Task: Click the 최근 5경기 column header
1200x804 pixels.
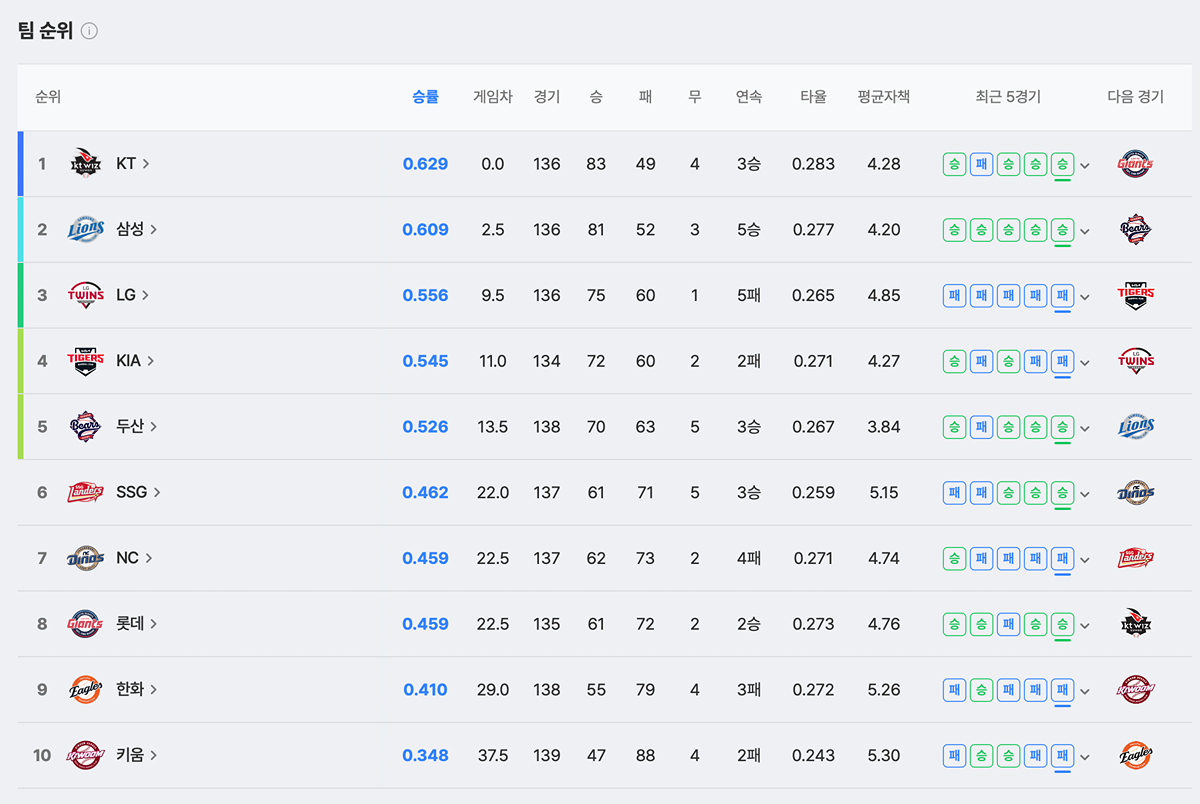Action: pos(1008,97)
